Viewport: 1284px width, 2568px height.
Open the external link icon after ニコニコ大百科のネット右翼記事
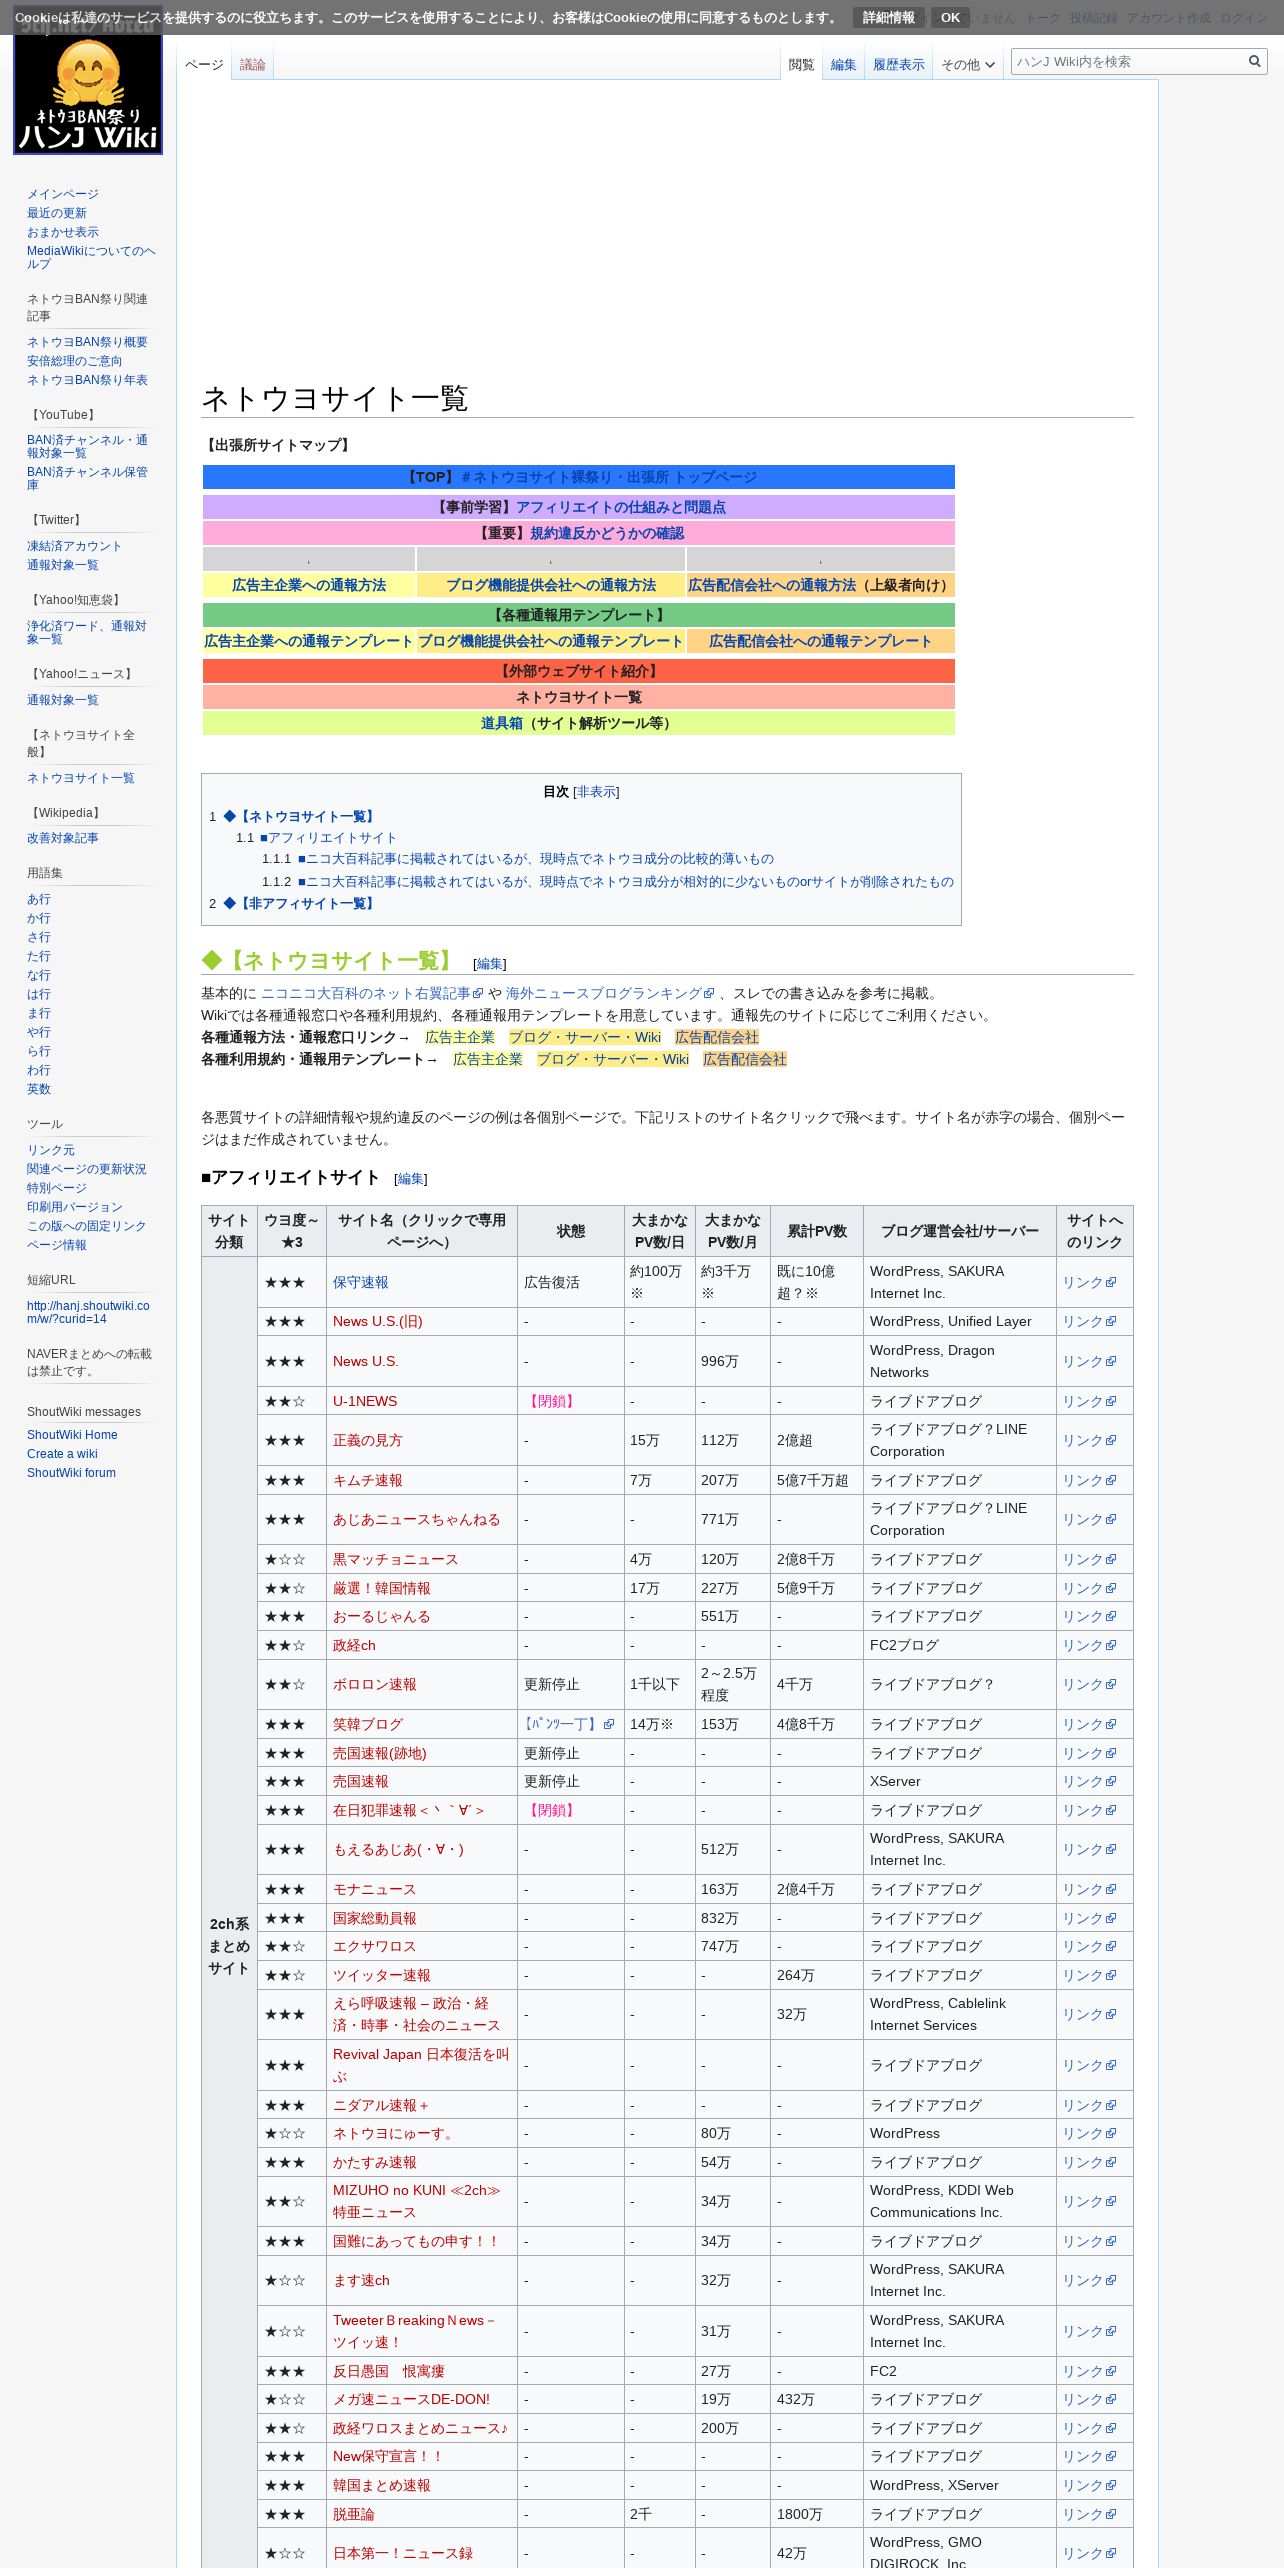click(478, 994)
